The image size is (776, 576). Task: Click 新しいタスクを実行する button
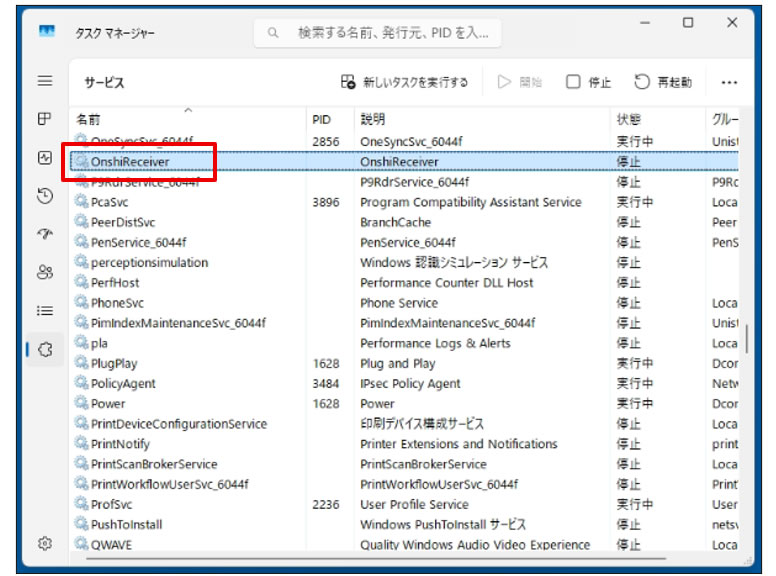pos(404,82)
